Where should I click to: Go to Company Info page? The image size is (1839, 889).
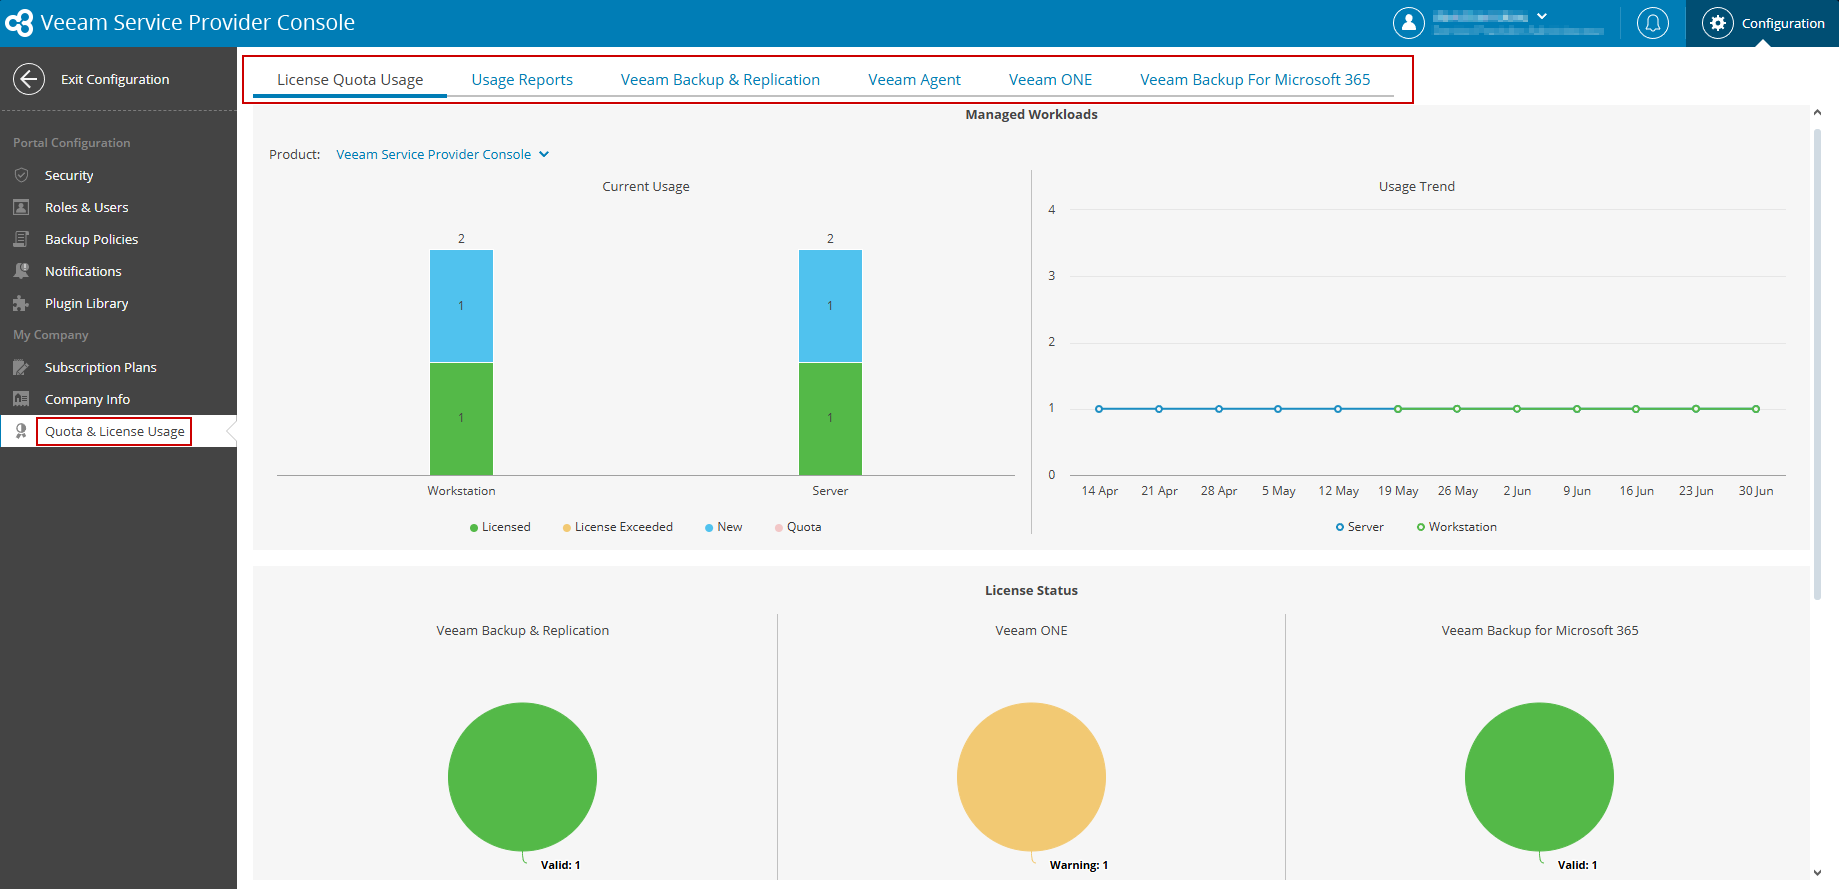tap(87, 399)
